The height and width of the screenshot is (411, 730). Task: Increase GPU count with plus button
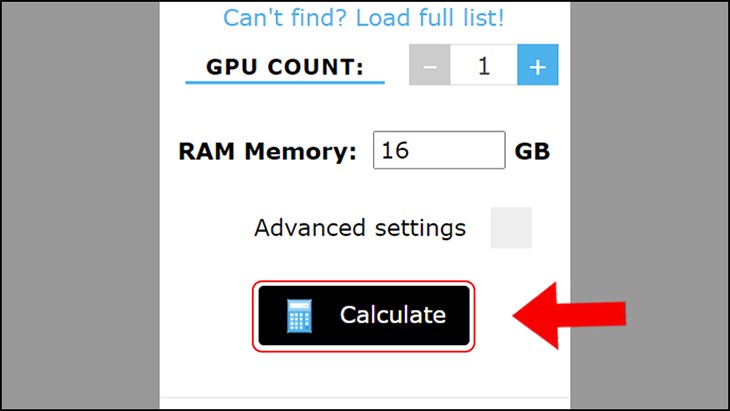pos(538,65)
